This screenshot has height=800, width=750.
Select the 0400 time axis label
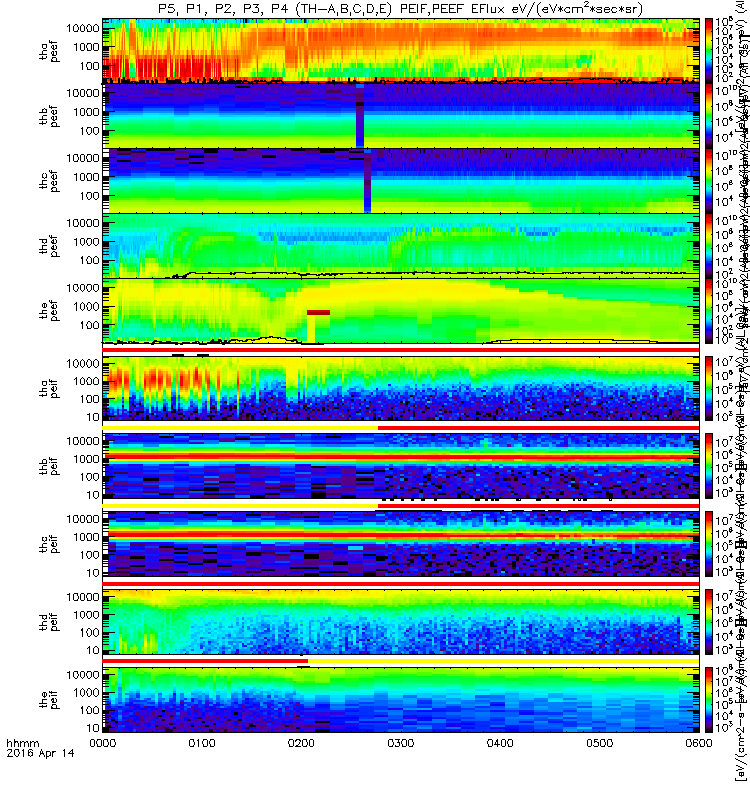[x=500, y=743]
